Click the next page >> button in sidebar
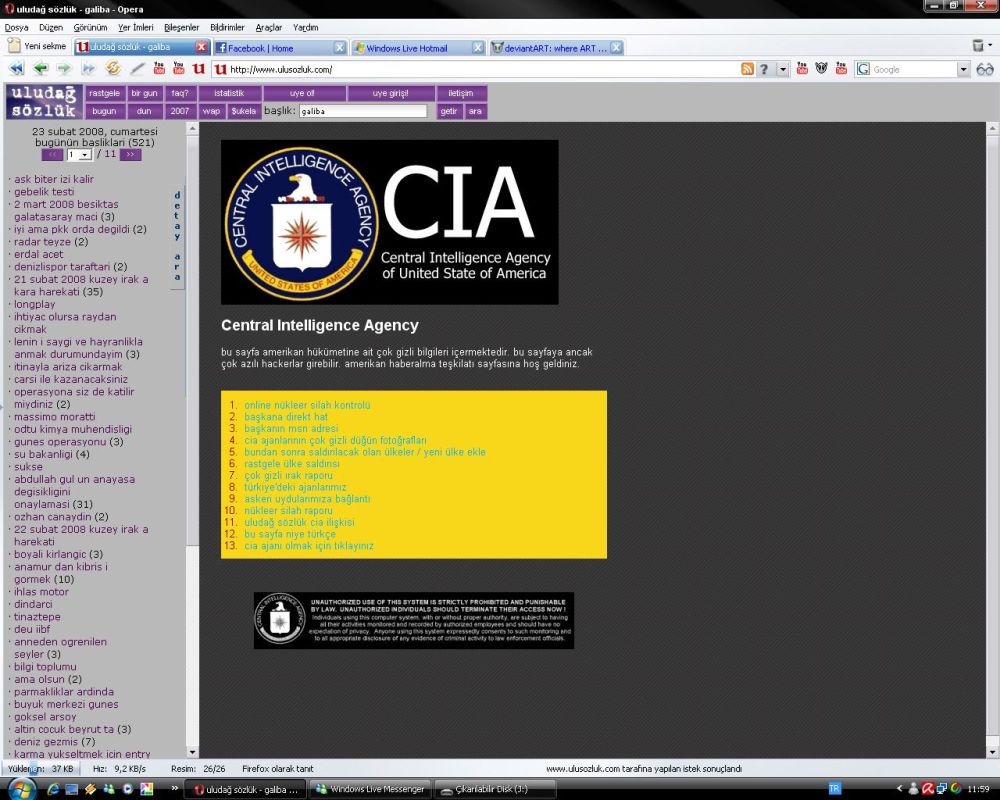 click(130, 154)
